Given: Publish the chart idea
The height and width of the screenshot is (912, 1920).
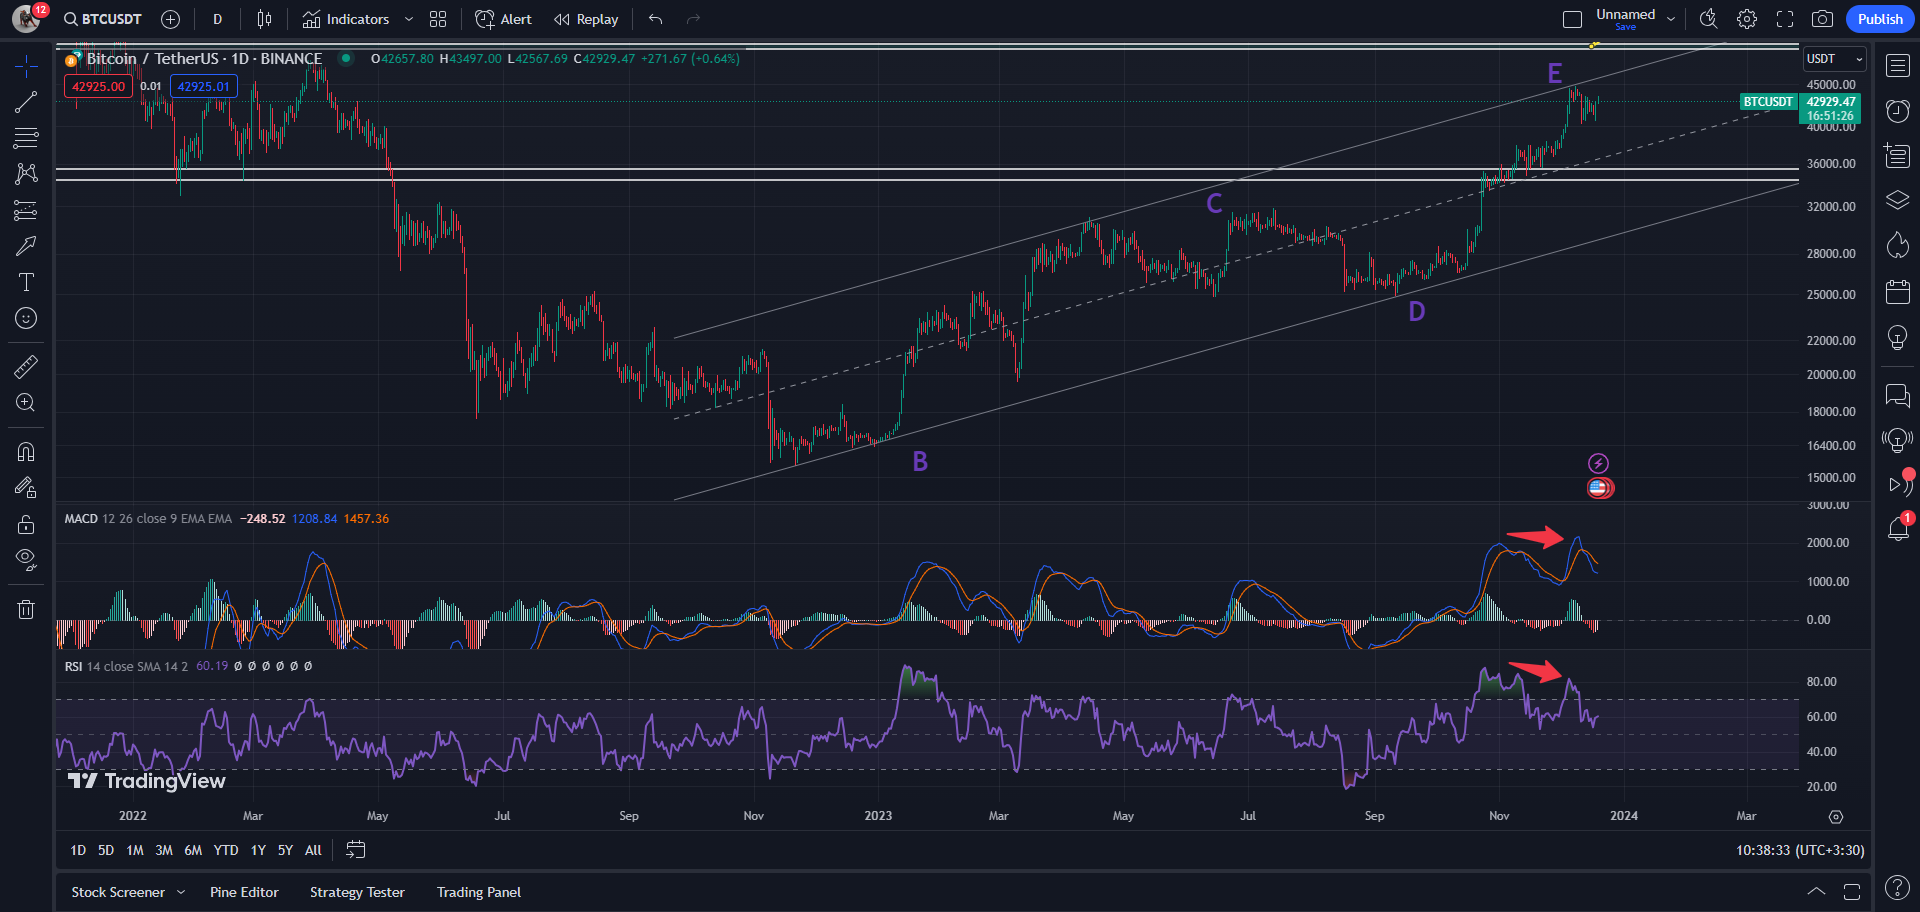Looking at the screenshot, I should pos(1880,19).
